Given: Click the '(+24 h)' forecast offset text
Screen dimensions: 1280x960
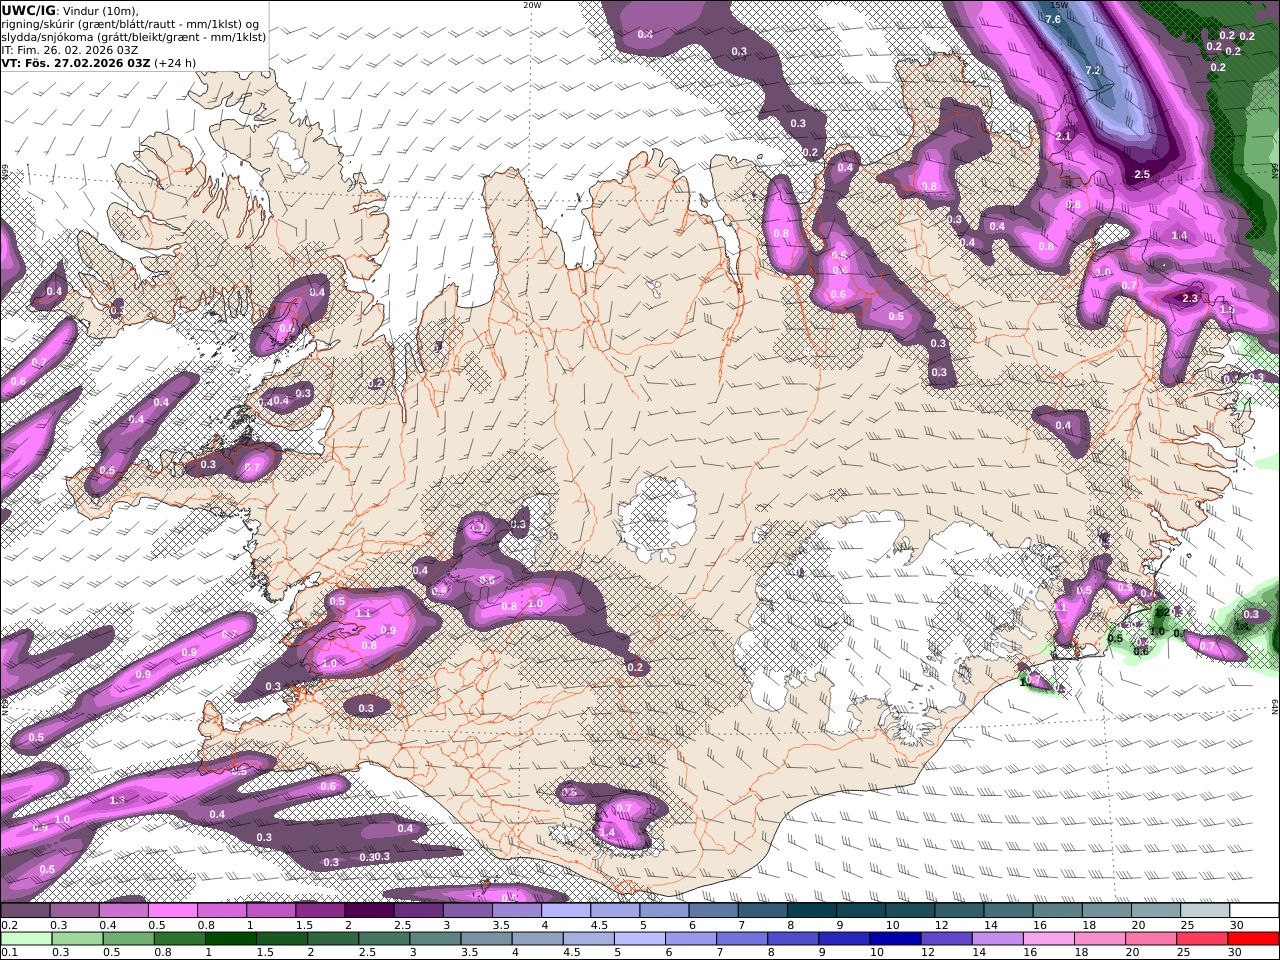Looking at the screenshot, I should point(175,62).
